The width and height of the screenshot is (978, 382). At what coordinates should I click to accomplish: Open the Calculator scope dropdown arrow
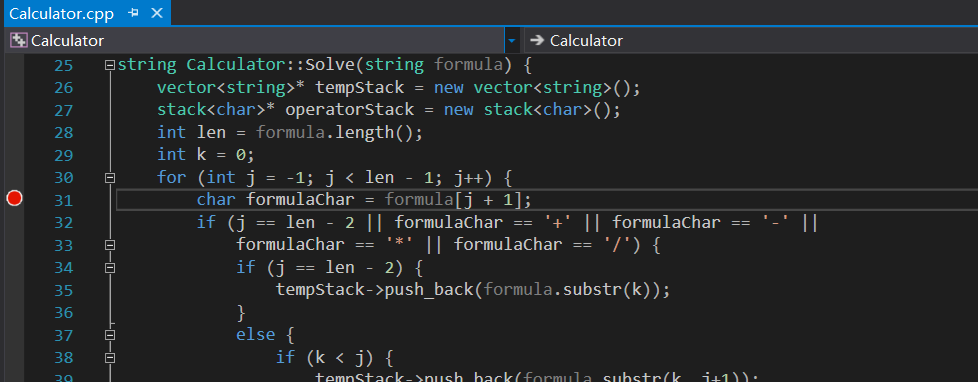click(511, 41)
